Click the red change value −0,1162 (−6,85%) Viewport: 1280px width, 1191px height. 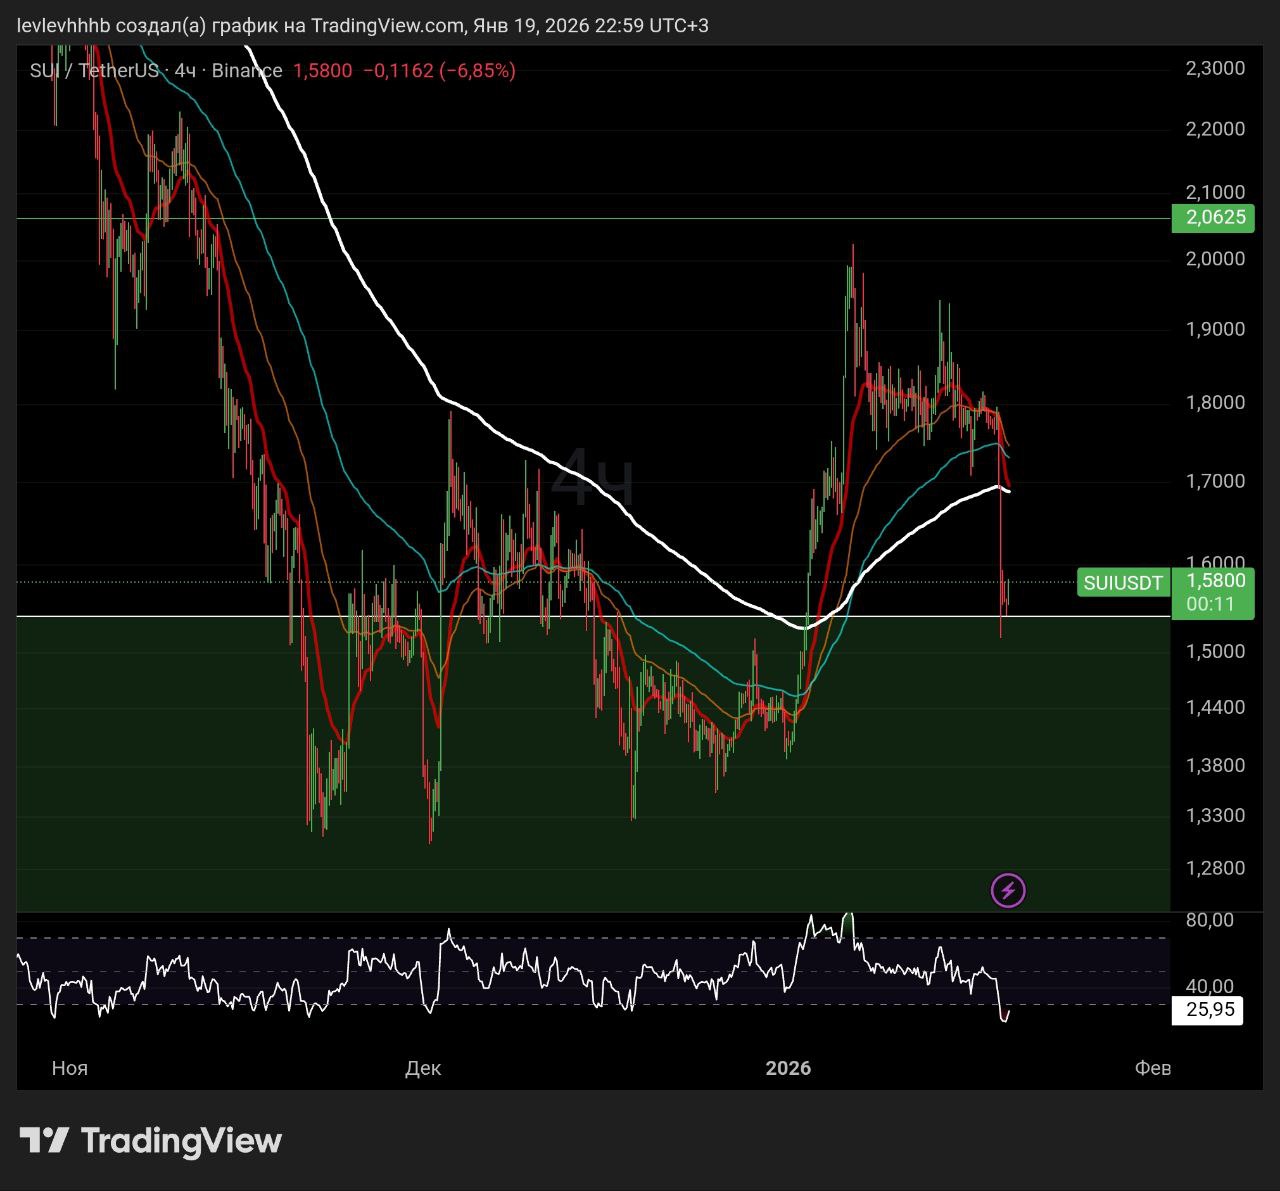438,71
